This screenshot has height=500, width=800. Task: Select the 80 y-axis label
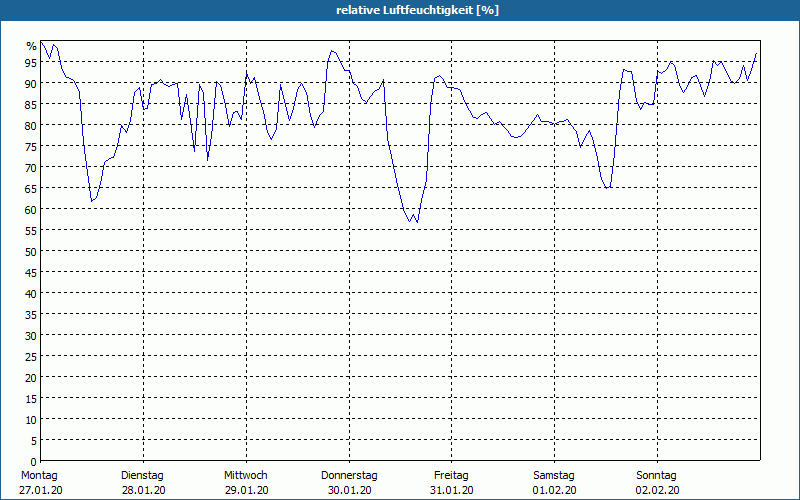pos(32,126)
